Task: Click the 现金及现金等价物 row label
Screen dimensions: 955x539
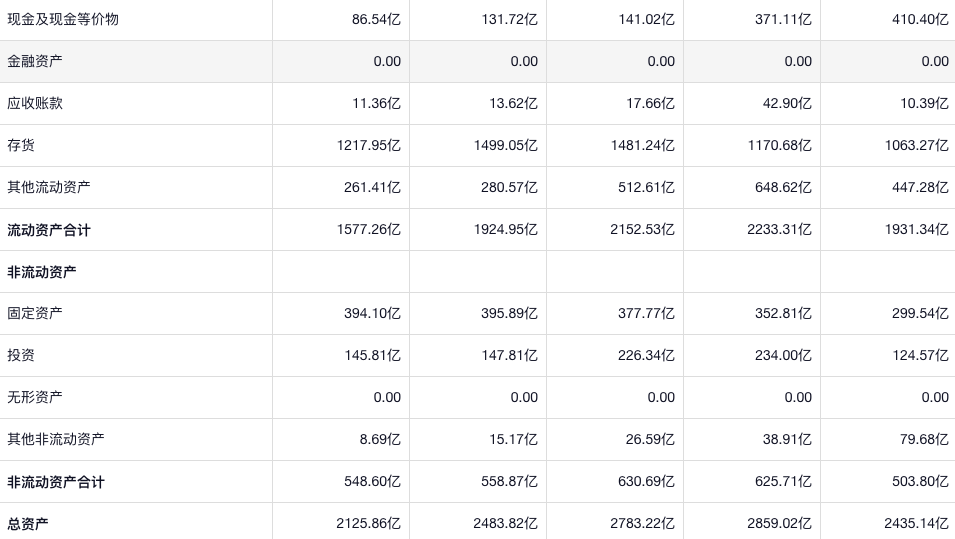Action: pos(63,19)
